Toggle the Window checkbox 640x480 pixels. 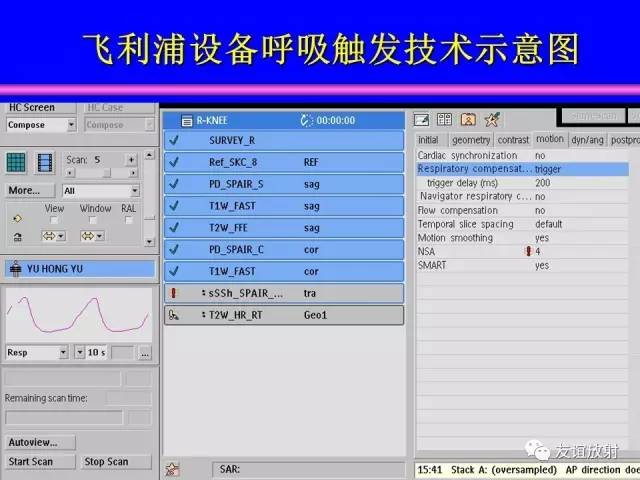93,220
